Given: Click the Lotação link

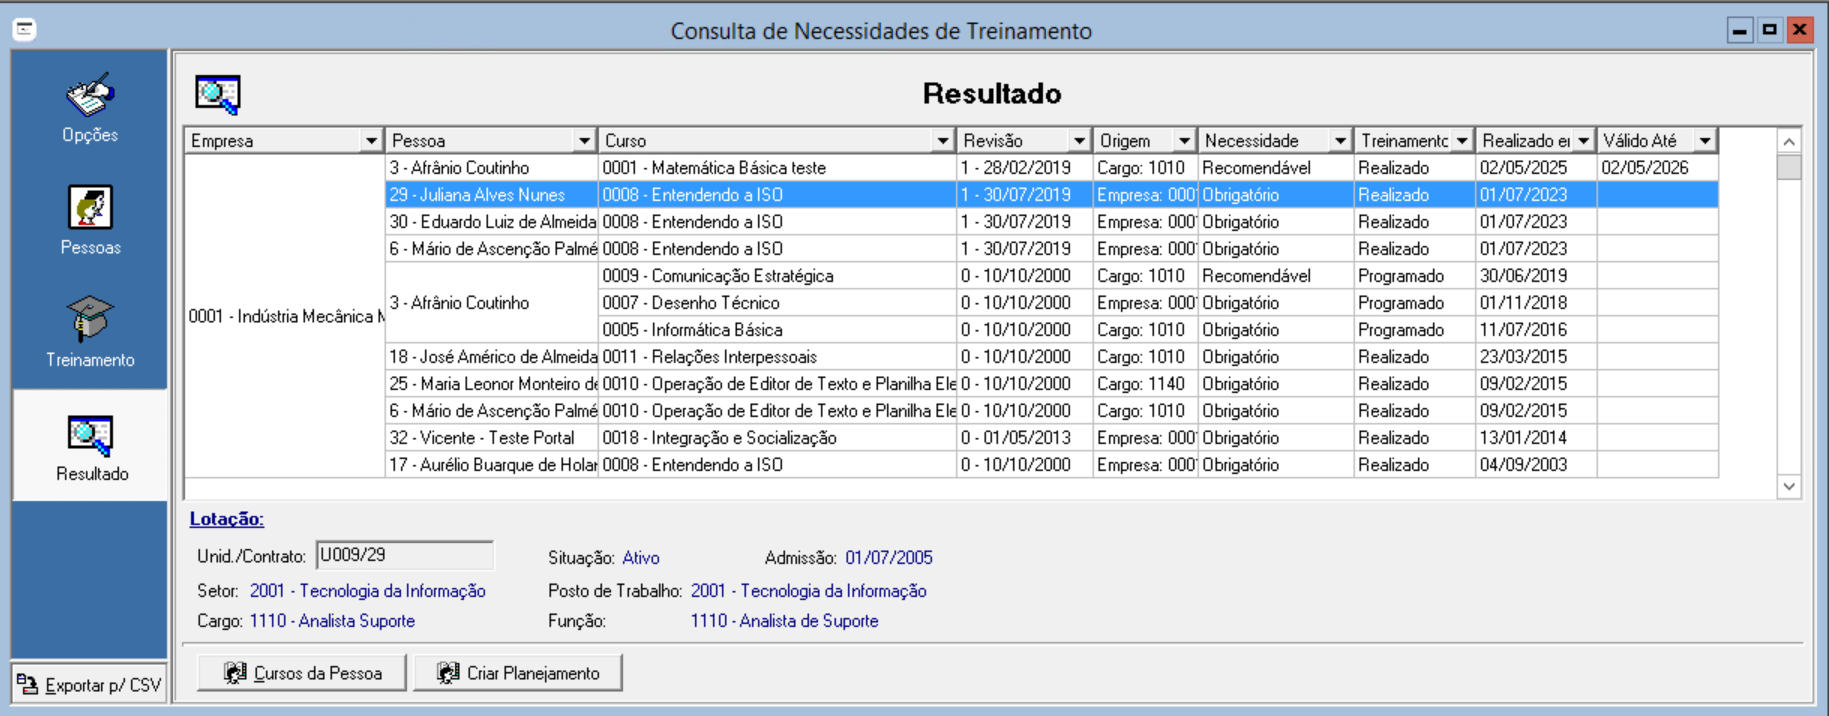Looking at the screenshot, I should [x=227, y=519].
